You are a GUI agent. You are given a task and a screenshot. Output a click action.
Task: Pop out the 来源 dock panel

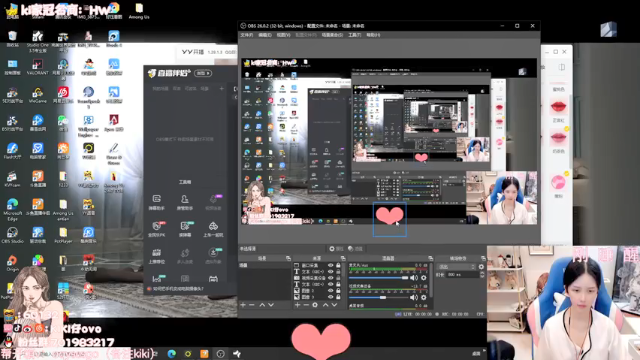pyautogui.click(x=343, y=258)
